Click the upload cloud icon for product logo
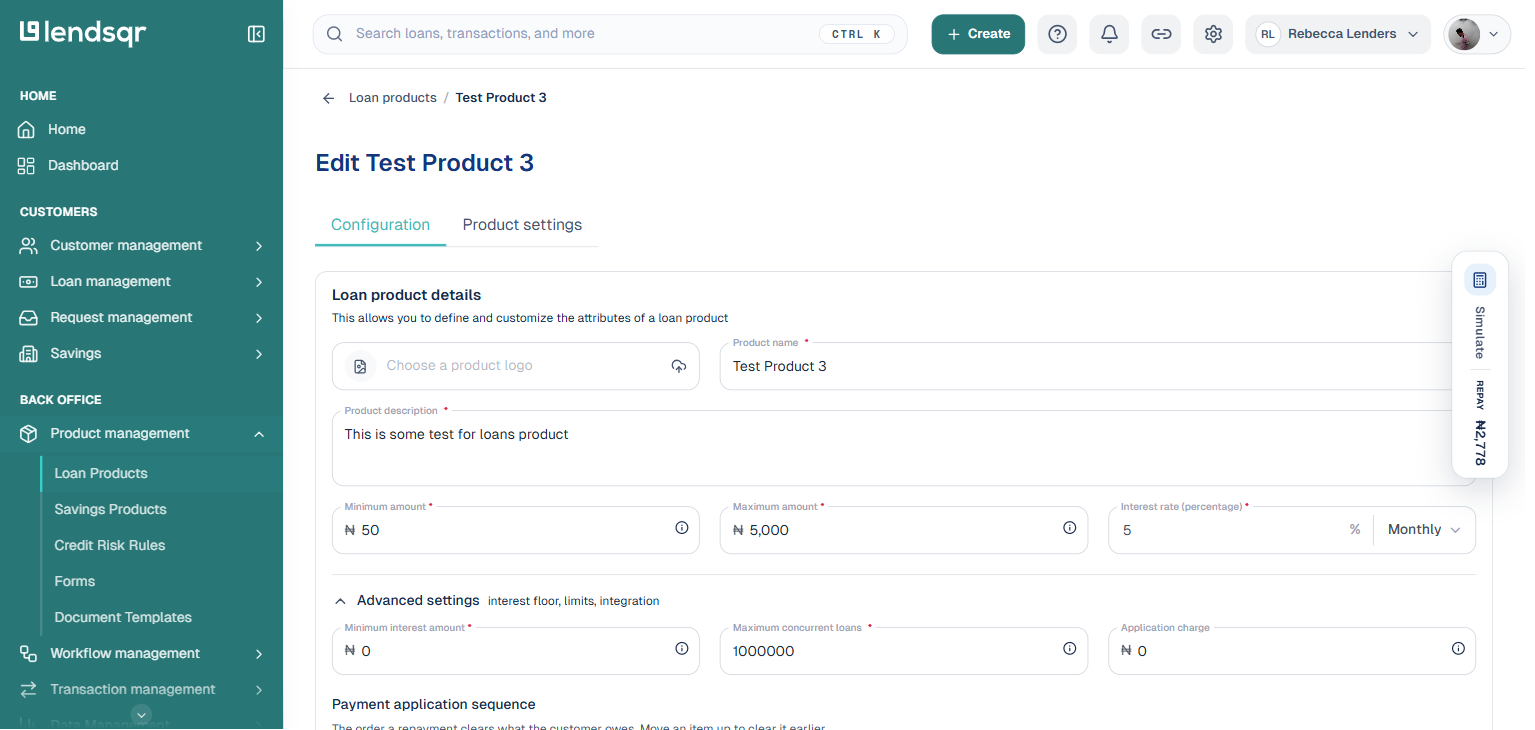This screenshot has height=730, width=1535. (679, 366)
